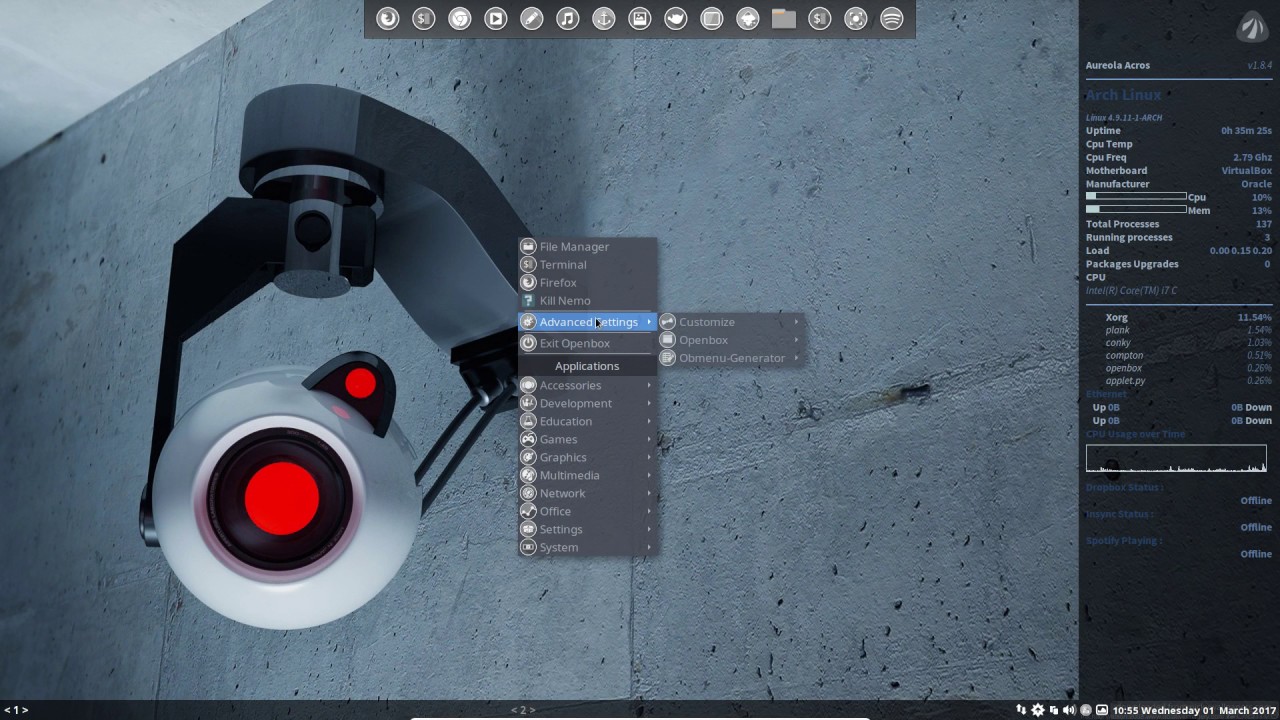Viewport: 1280px width, 720px height.
Task: Choose Terminal in the Openbox menu
Action: point(587,264)
